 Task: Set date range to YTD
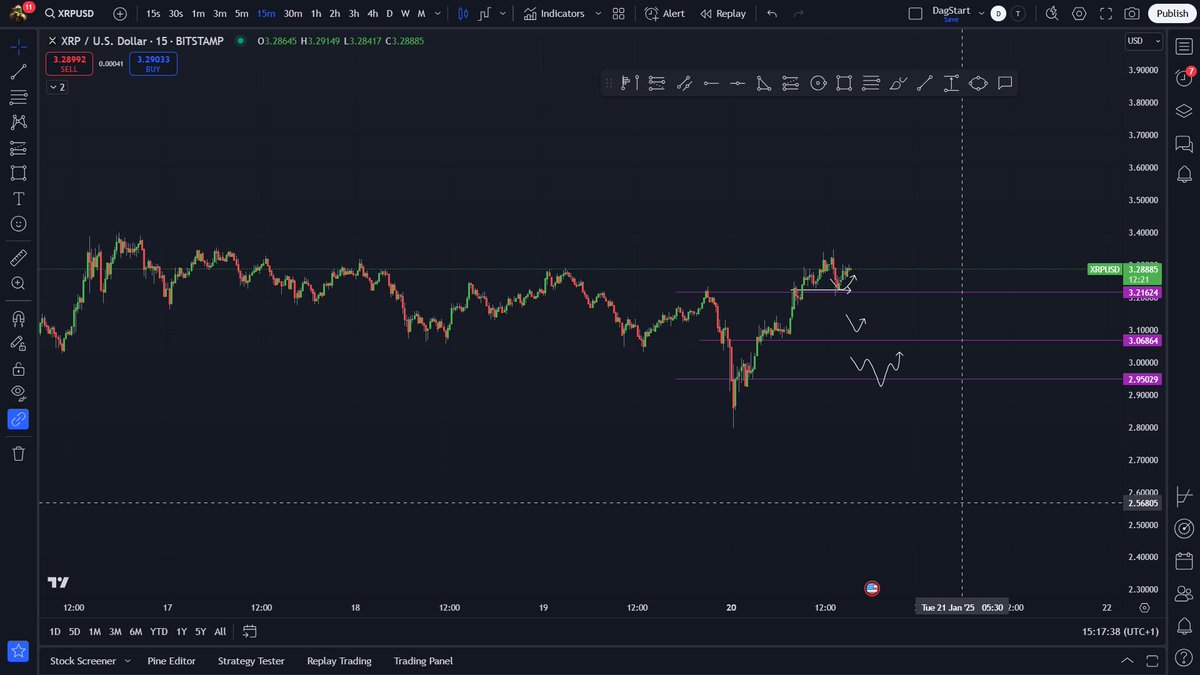tap(158, 632)
